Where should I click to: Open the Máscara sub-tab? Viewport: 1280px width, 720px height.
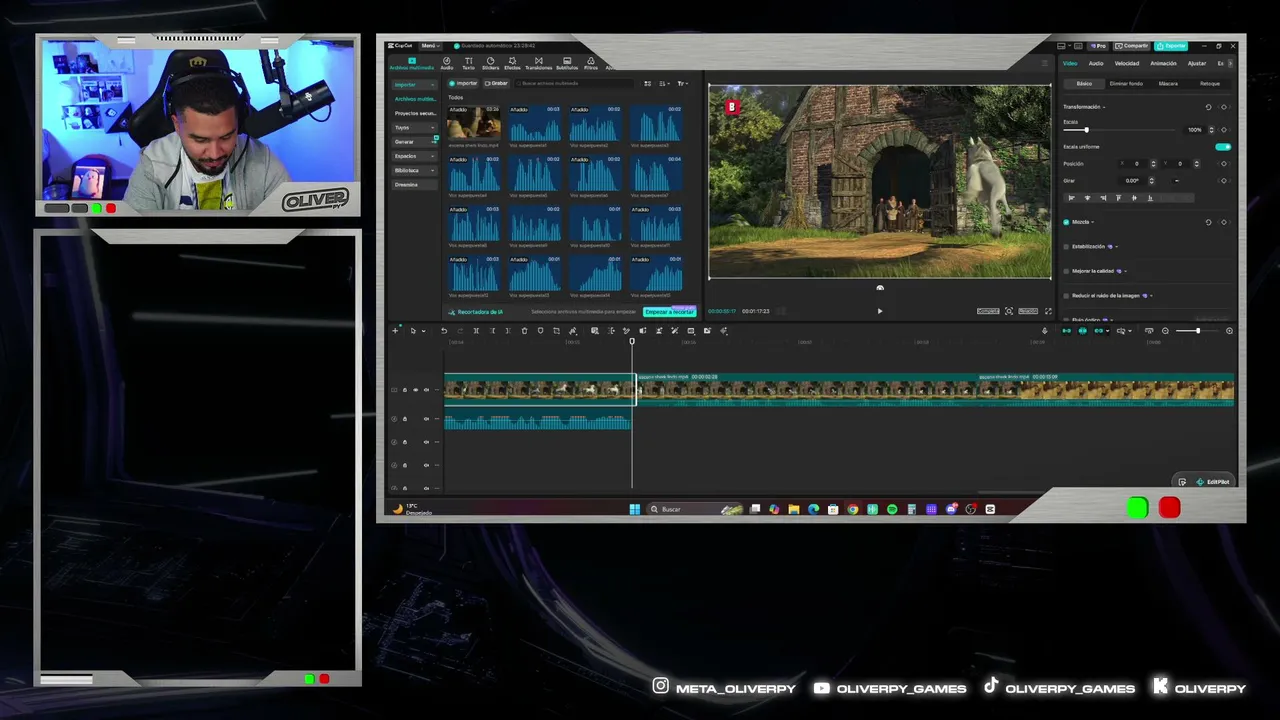(x=1168, y=84)
